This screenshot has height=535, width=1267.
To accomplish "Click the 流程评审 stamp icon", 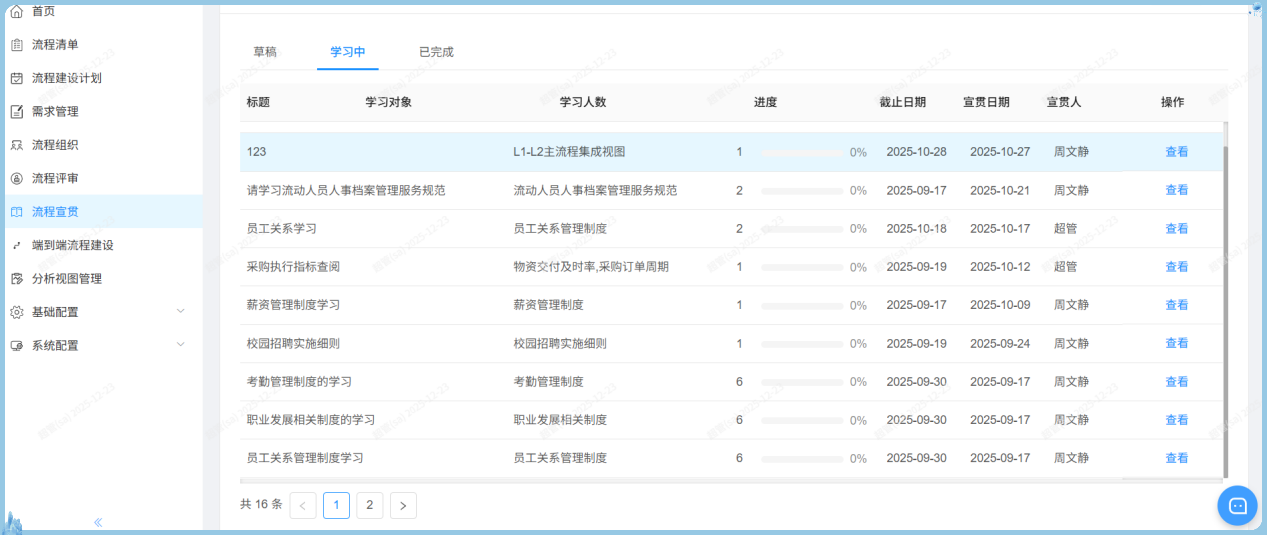I will tap(16, 178).
